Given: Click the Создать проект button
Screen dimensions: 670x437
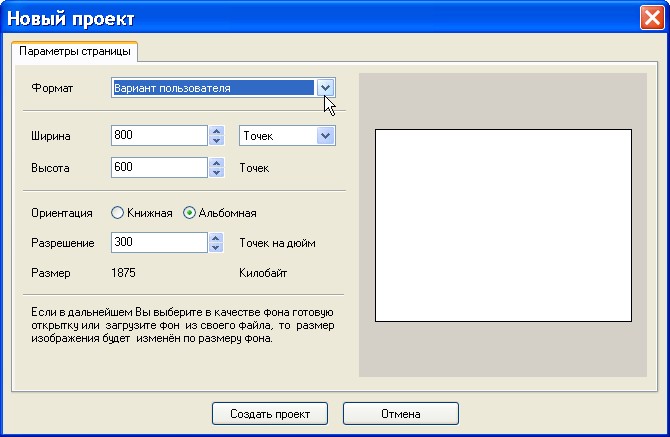Looking at the screenshot, I should [x=270, y=414].
